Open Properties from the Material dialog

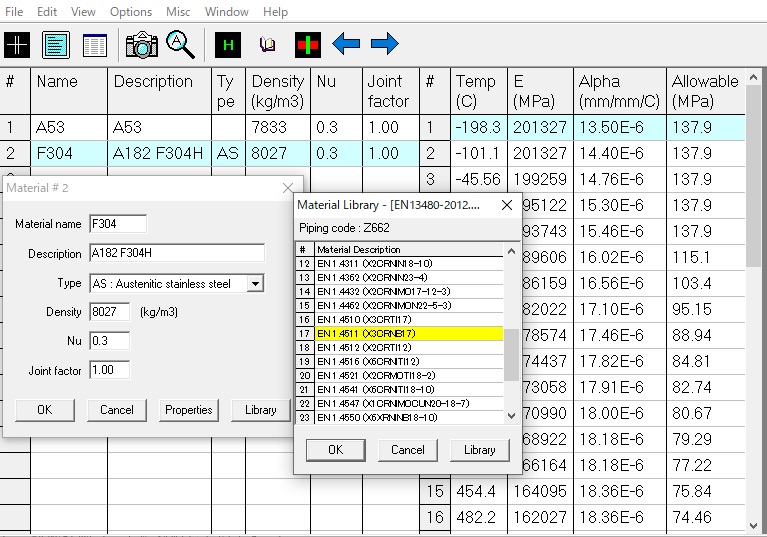pyautogui.click(x=189, y=410)
